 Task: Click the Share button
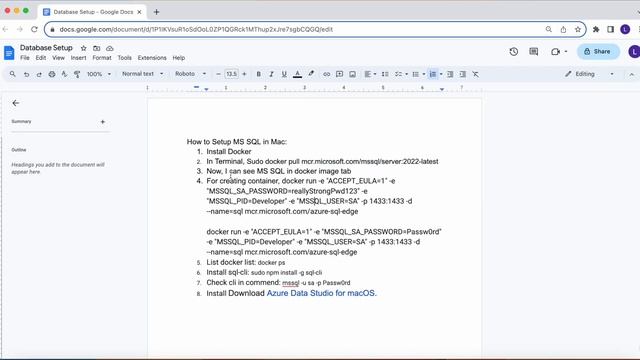pyautogui.click(x=598, y=51)
